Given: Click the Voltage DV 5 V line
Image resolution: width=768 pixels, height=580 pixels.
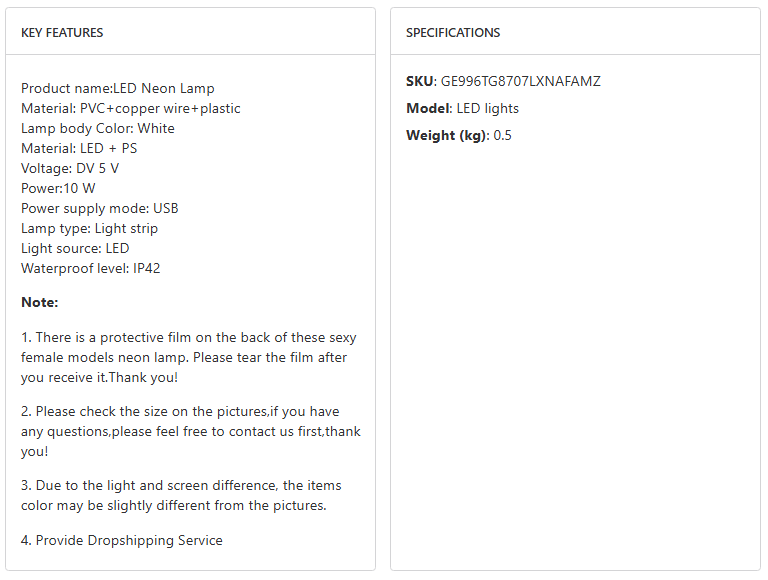Looking at the screenshot, I should [70, 168].
